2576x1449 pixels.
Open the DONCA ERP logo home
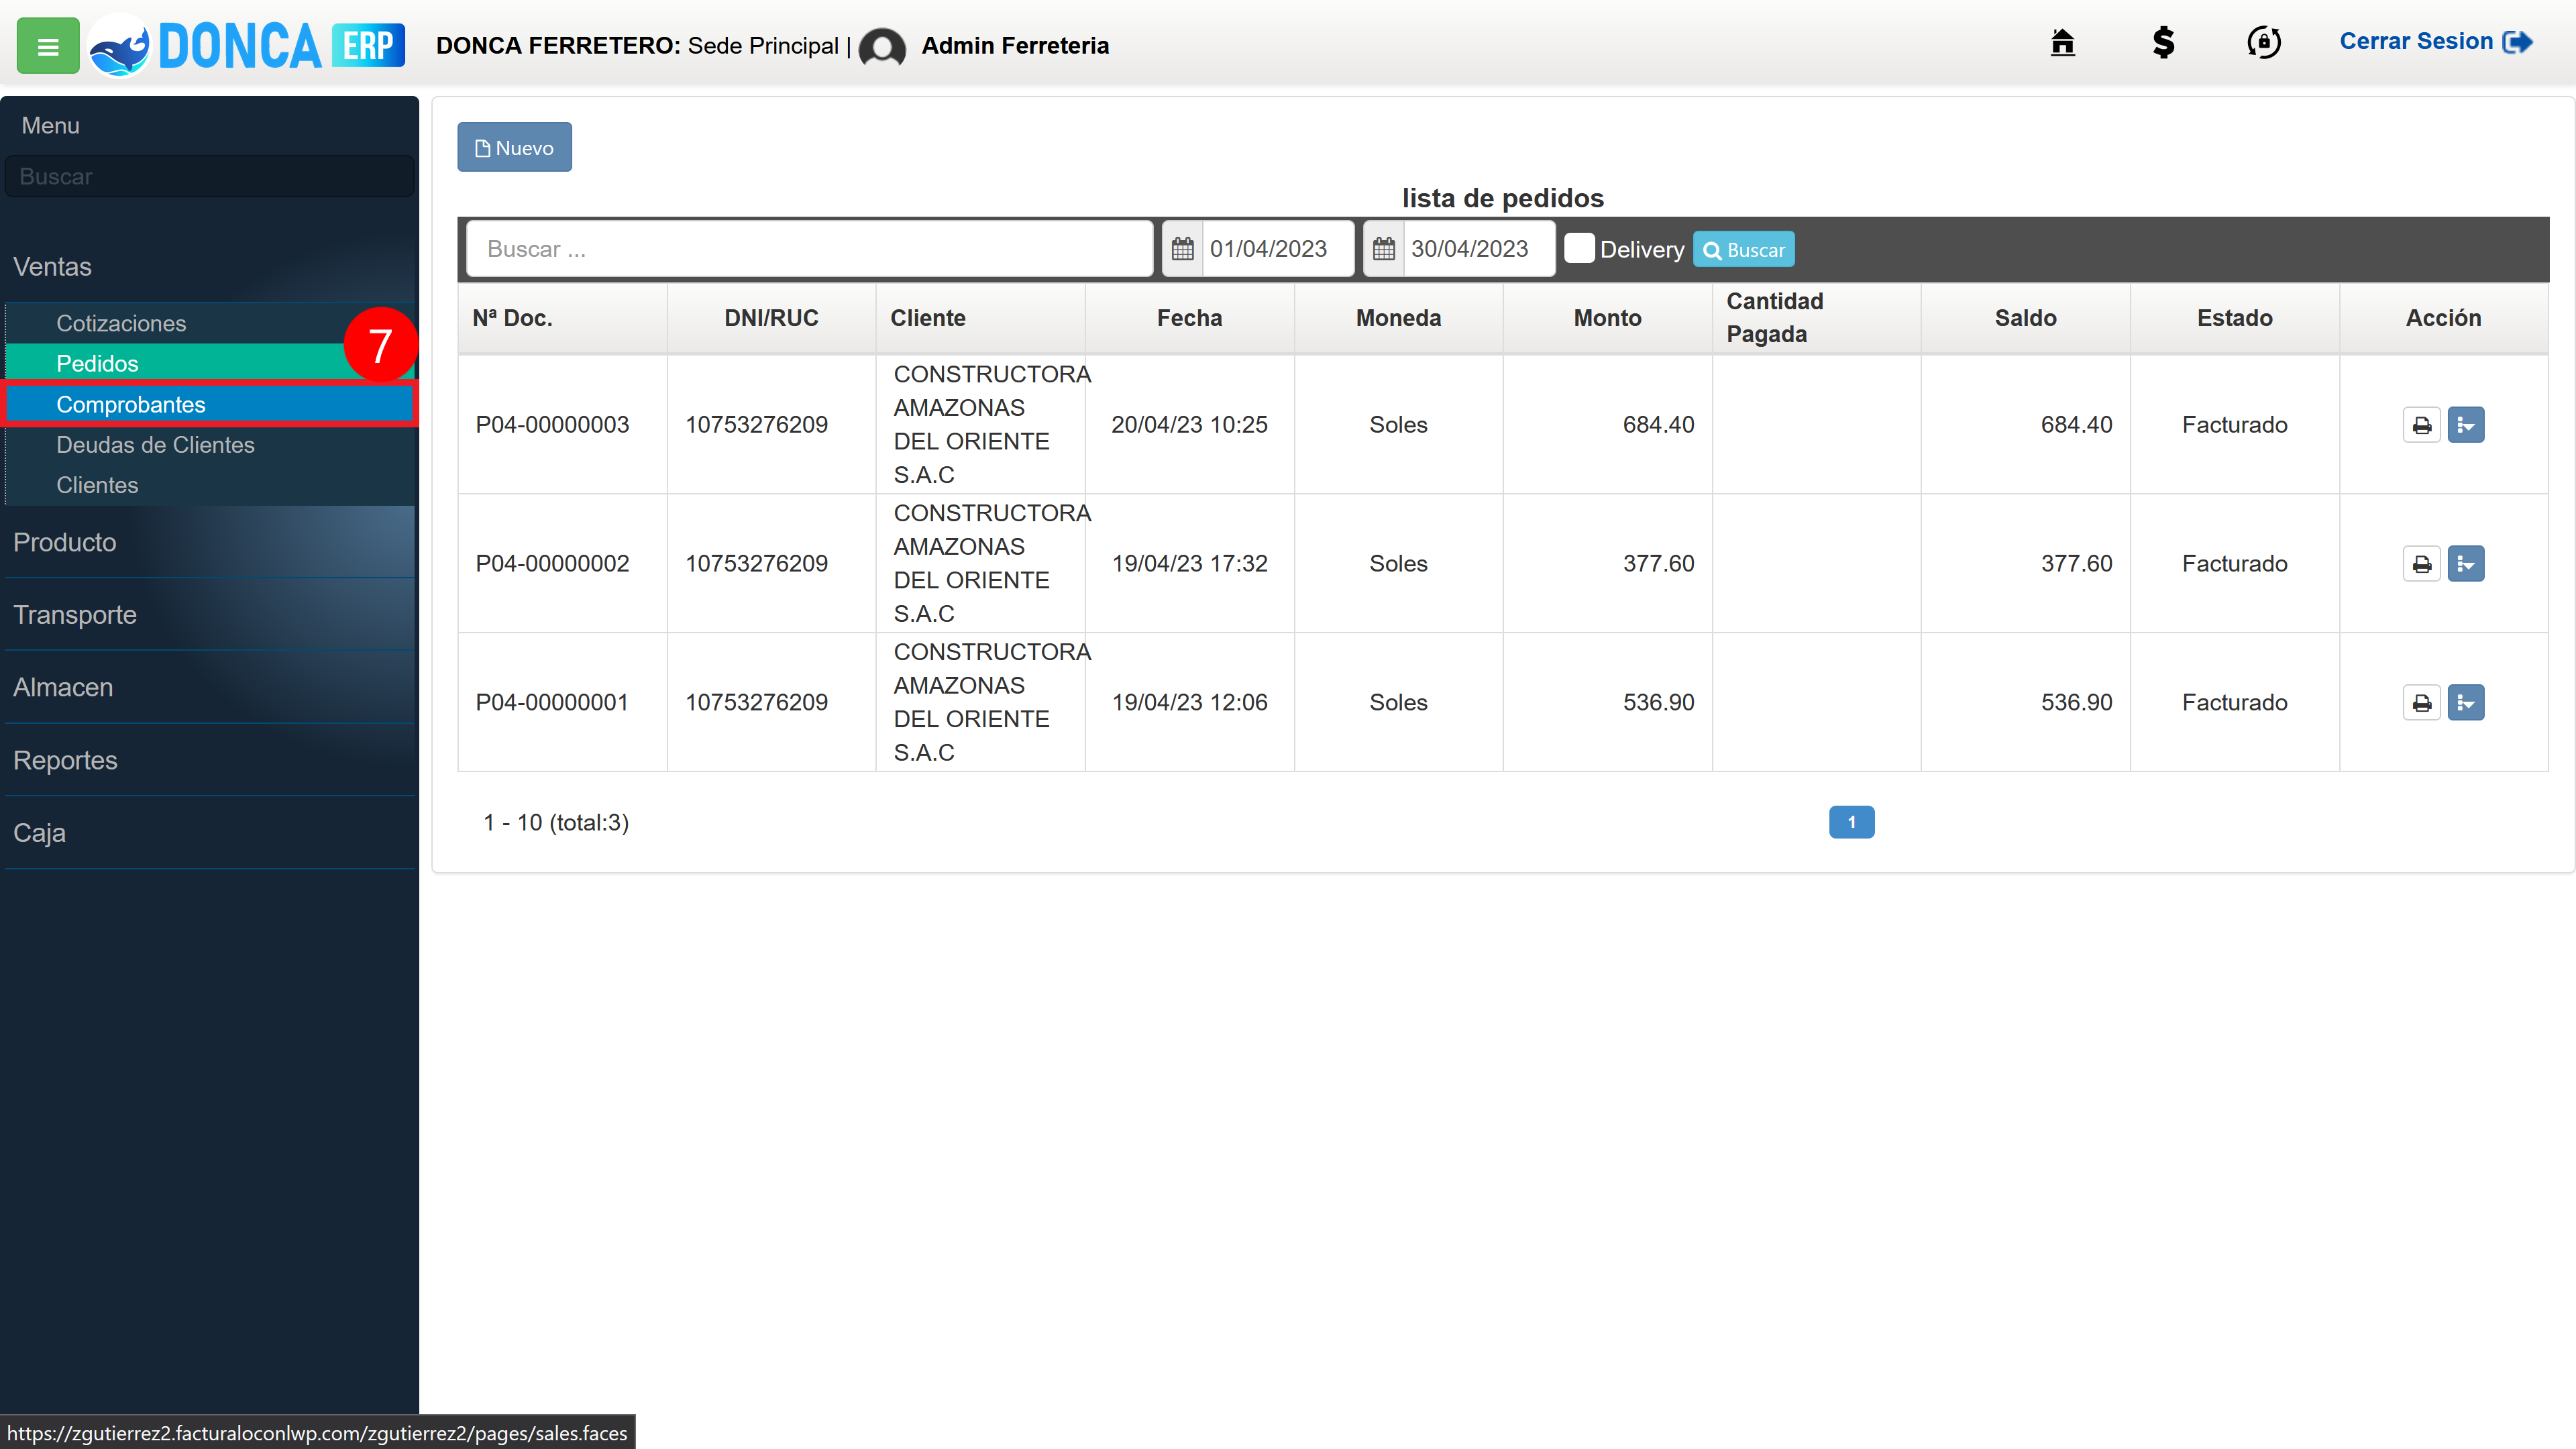click(247, 46)
